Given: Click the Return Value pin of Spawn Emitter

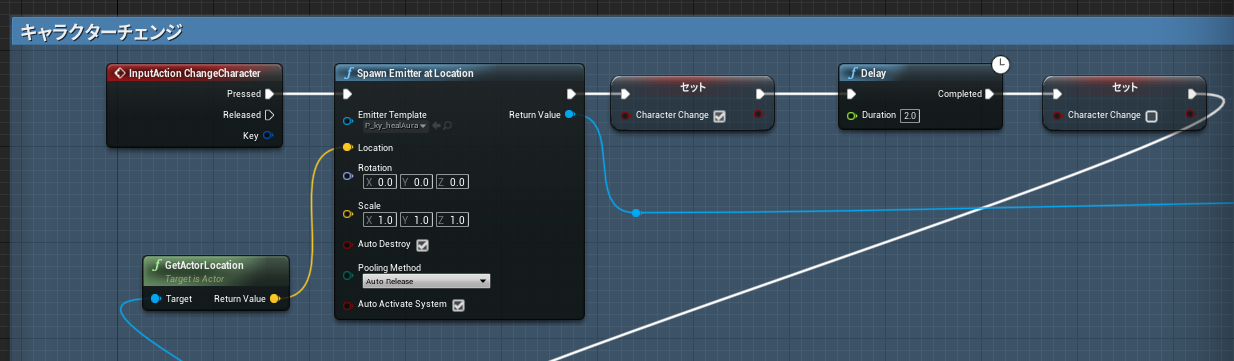Looking at the screenshot, I should (570, 115).
